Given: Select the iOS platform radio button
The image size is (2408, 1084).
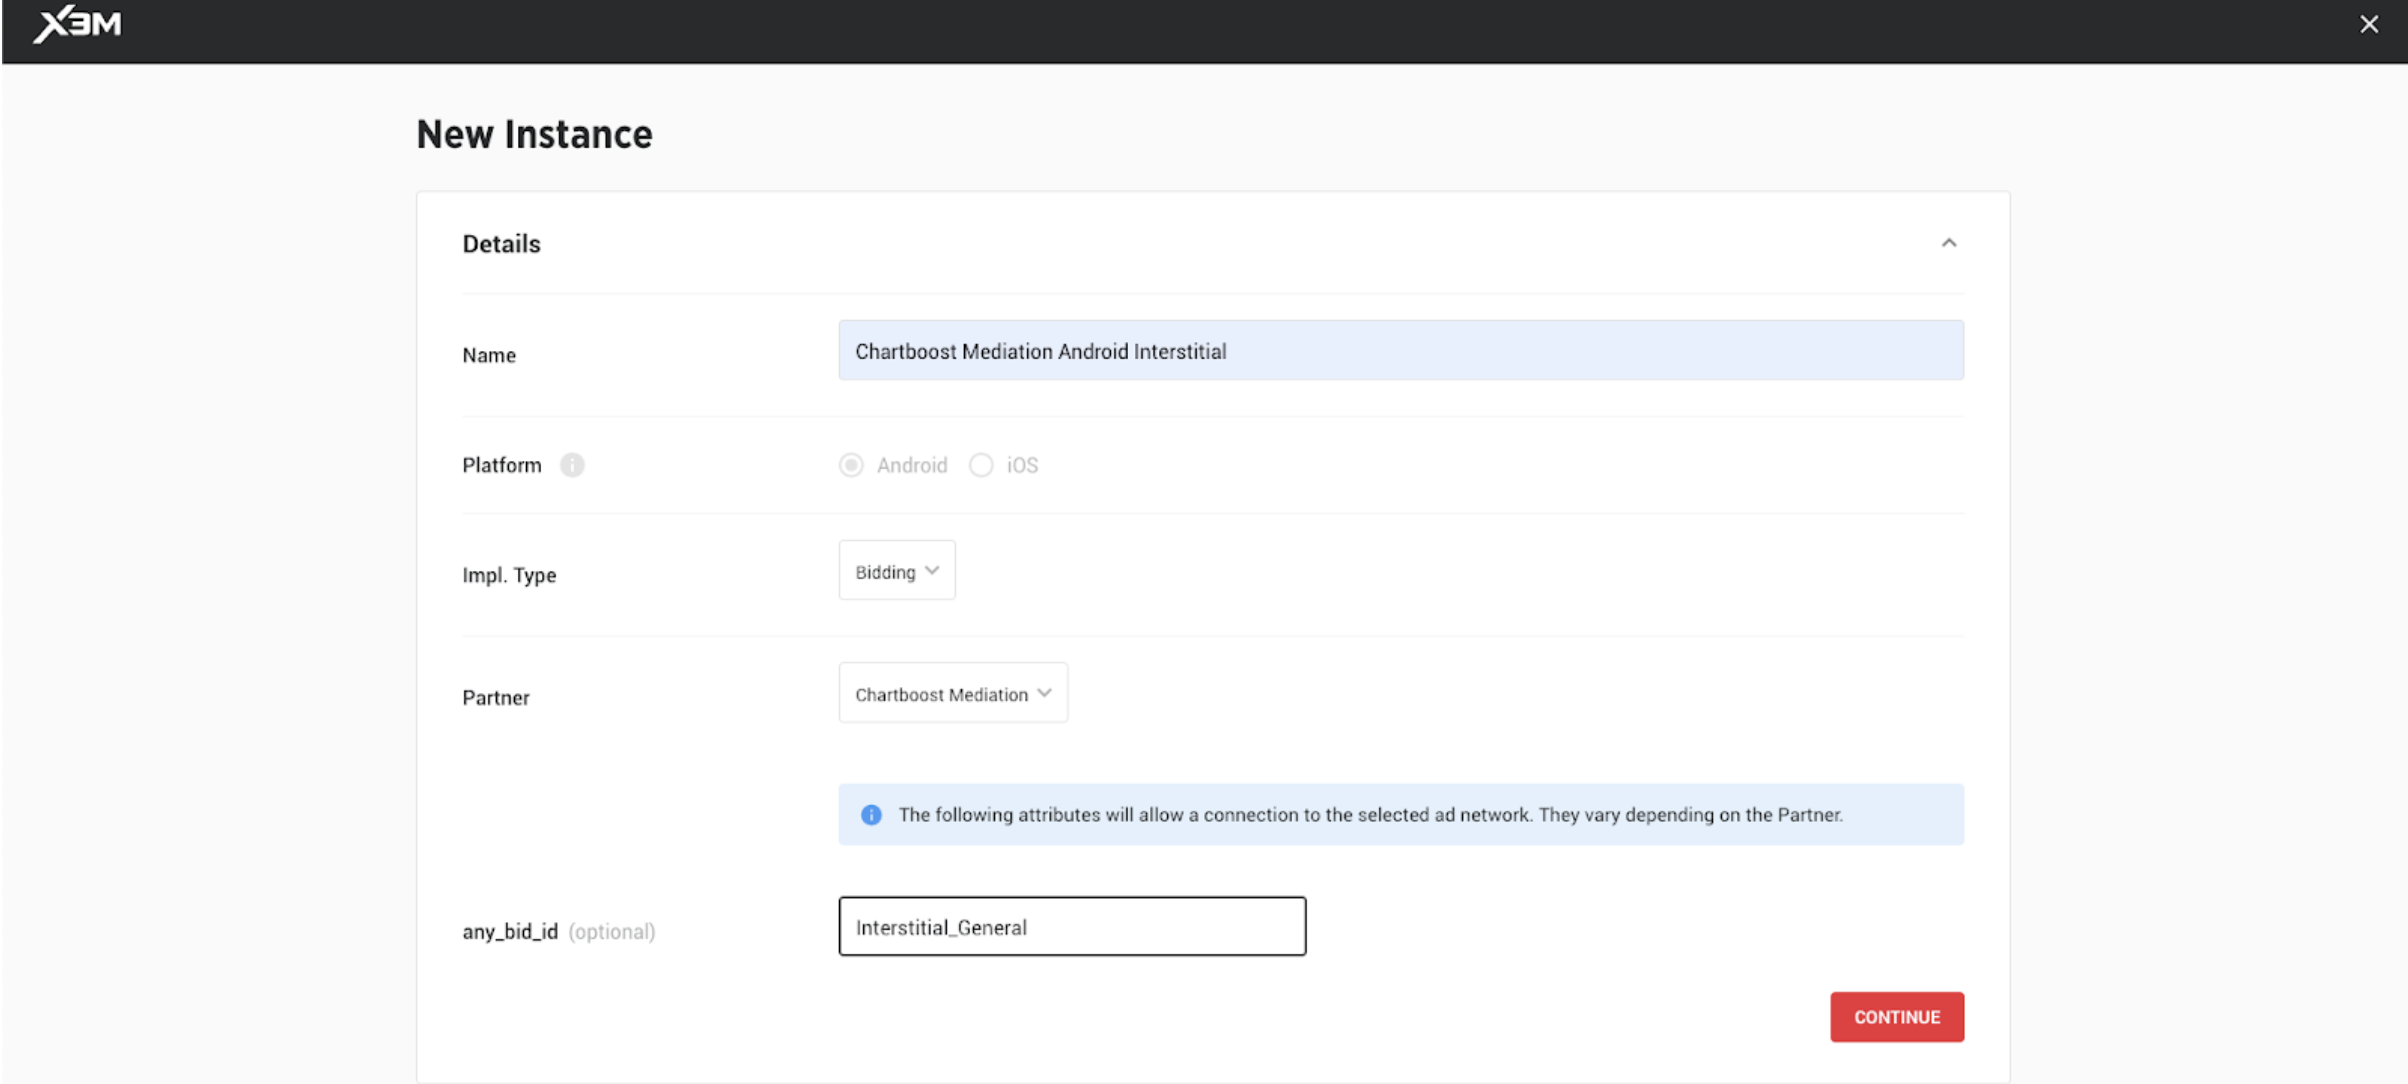Looking at the screenshot, I should click(981, 465).
